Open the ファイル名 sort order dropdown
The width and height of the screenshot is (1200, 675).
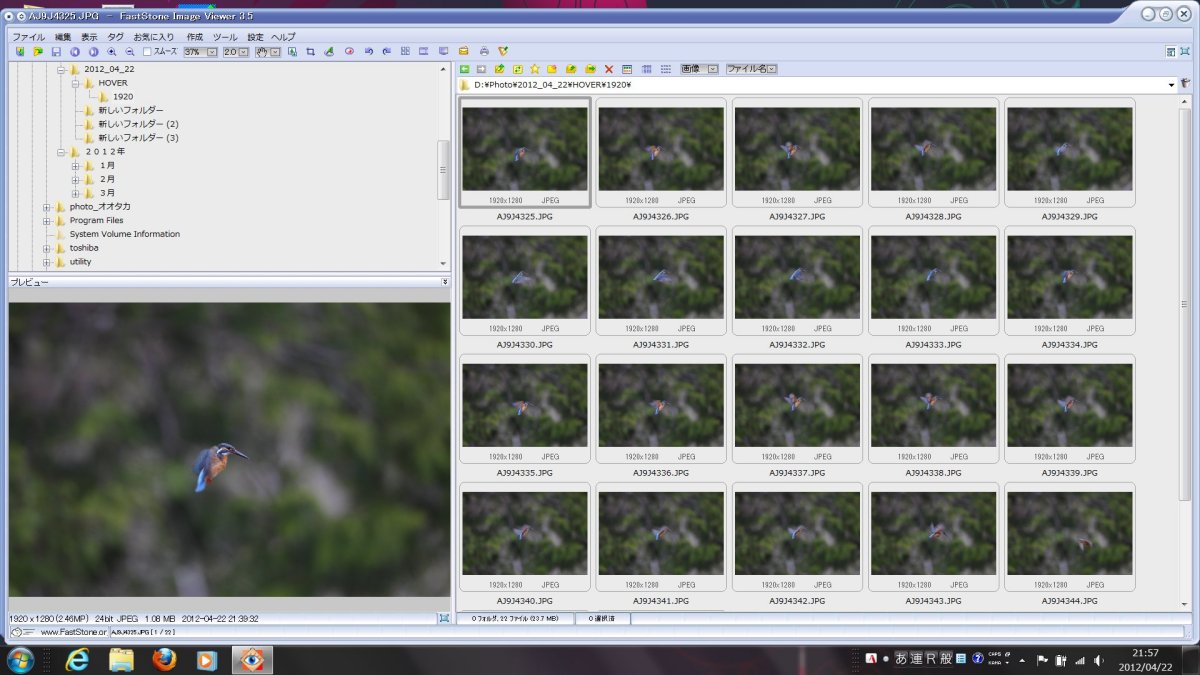pyautogui.click(x=772, y=69)
